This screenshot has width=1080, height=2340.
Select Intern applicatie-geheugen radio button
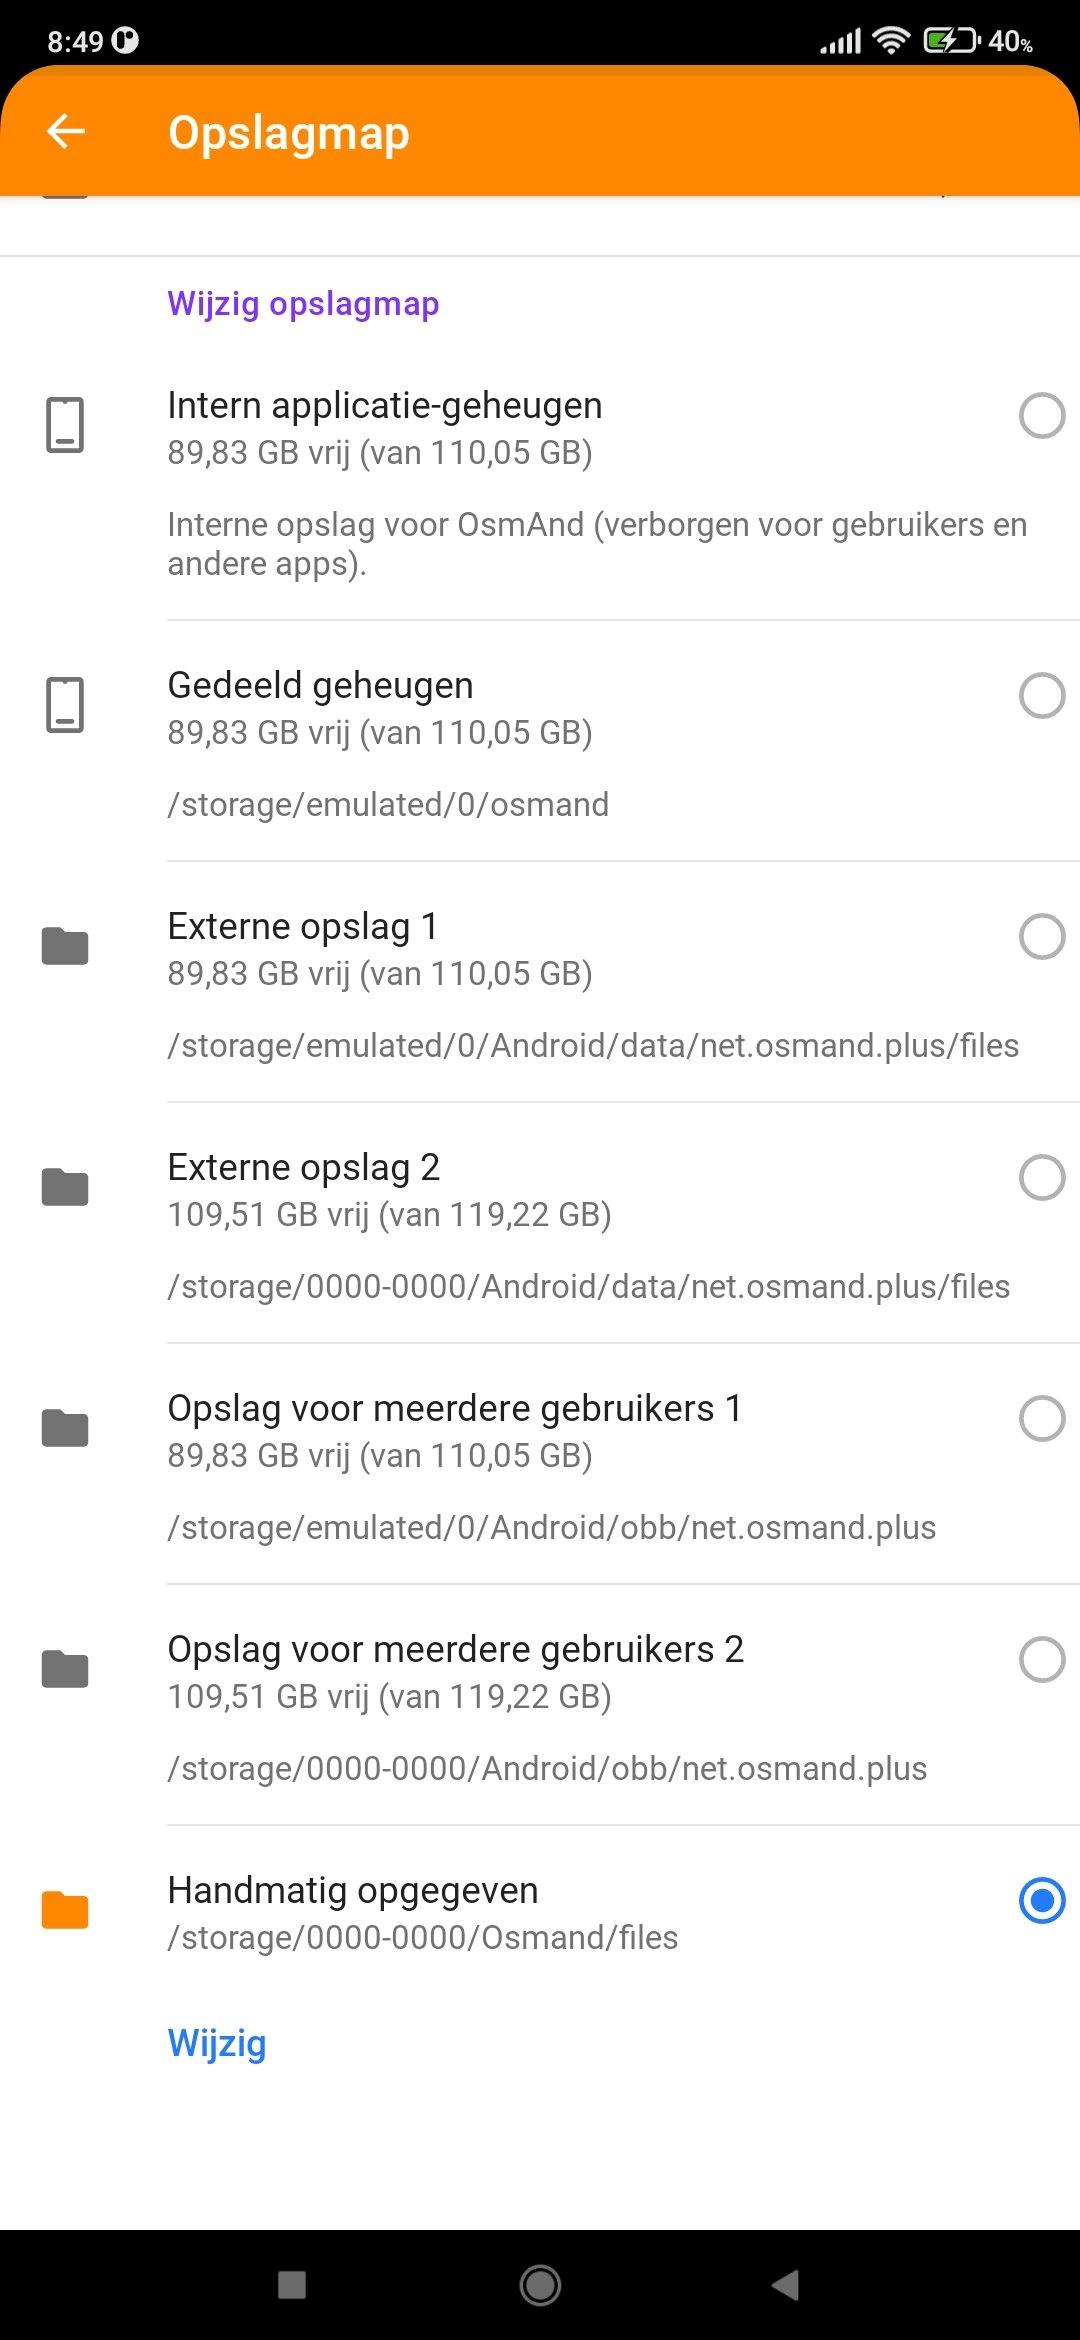click(x=1041, y=416)
